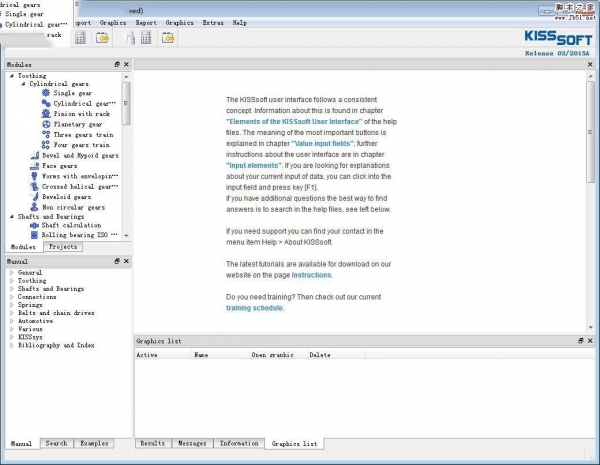
Task: Select Various label in the Manual tree
Action: pos(30,329)
